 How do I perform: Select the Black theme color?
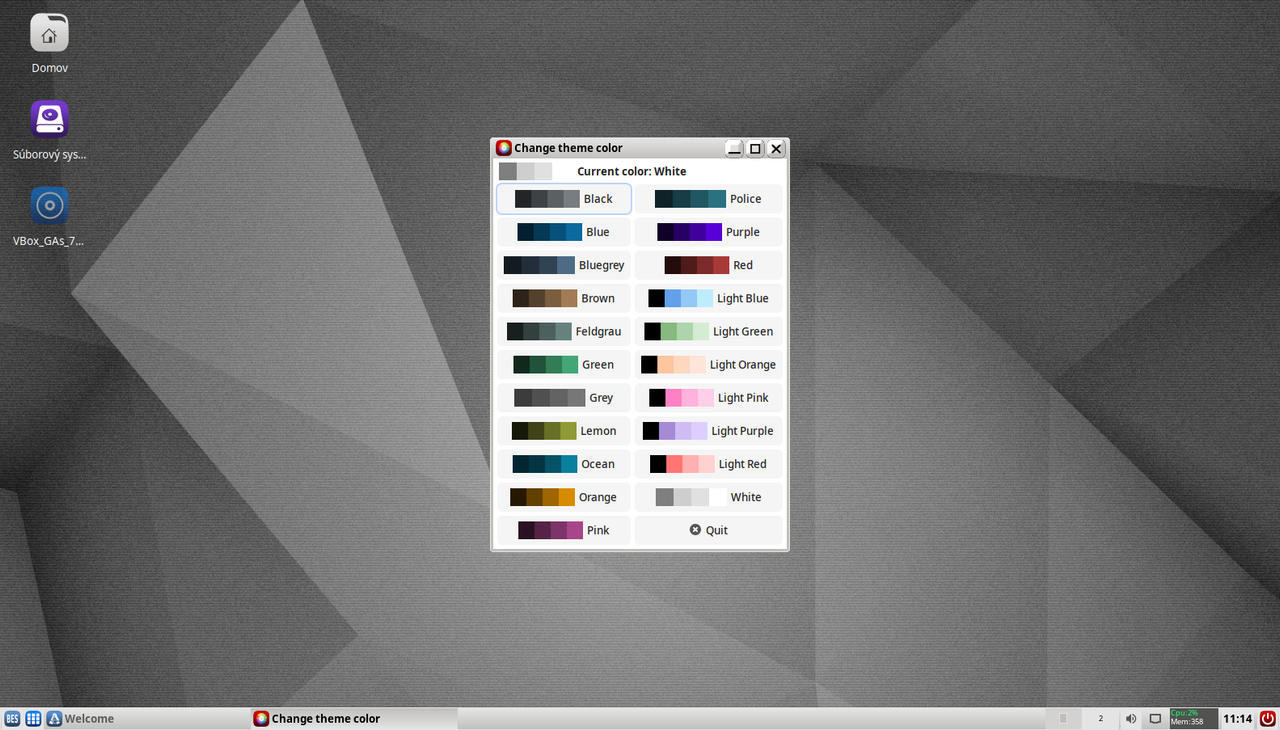tap(564, 199)
